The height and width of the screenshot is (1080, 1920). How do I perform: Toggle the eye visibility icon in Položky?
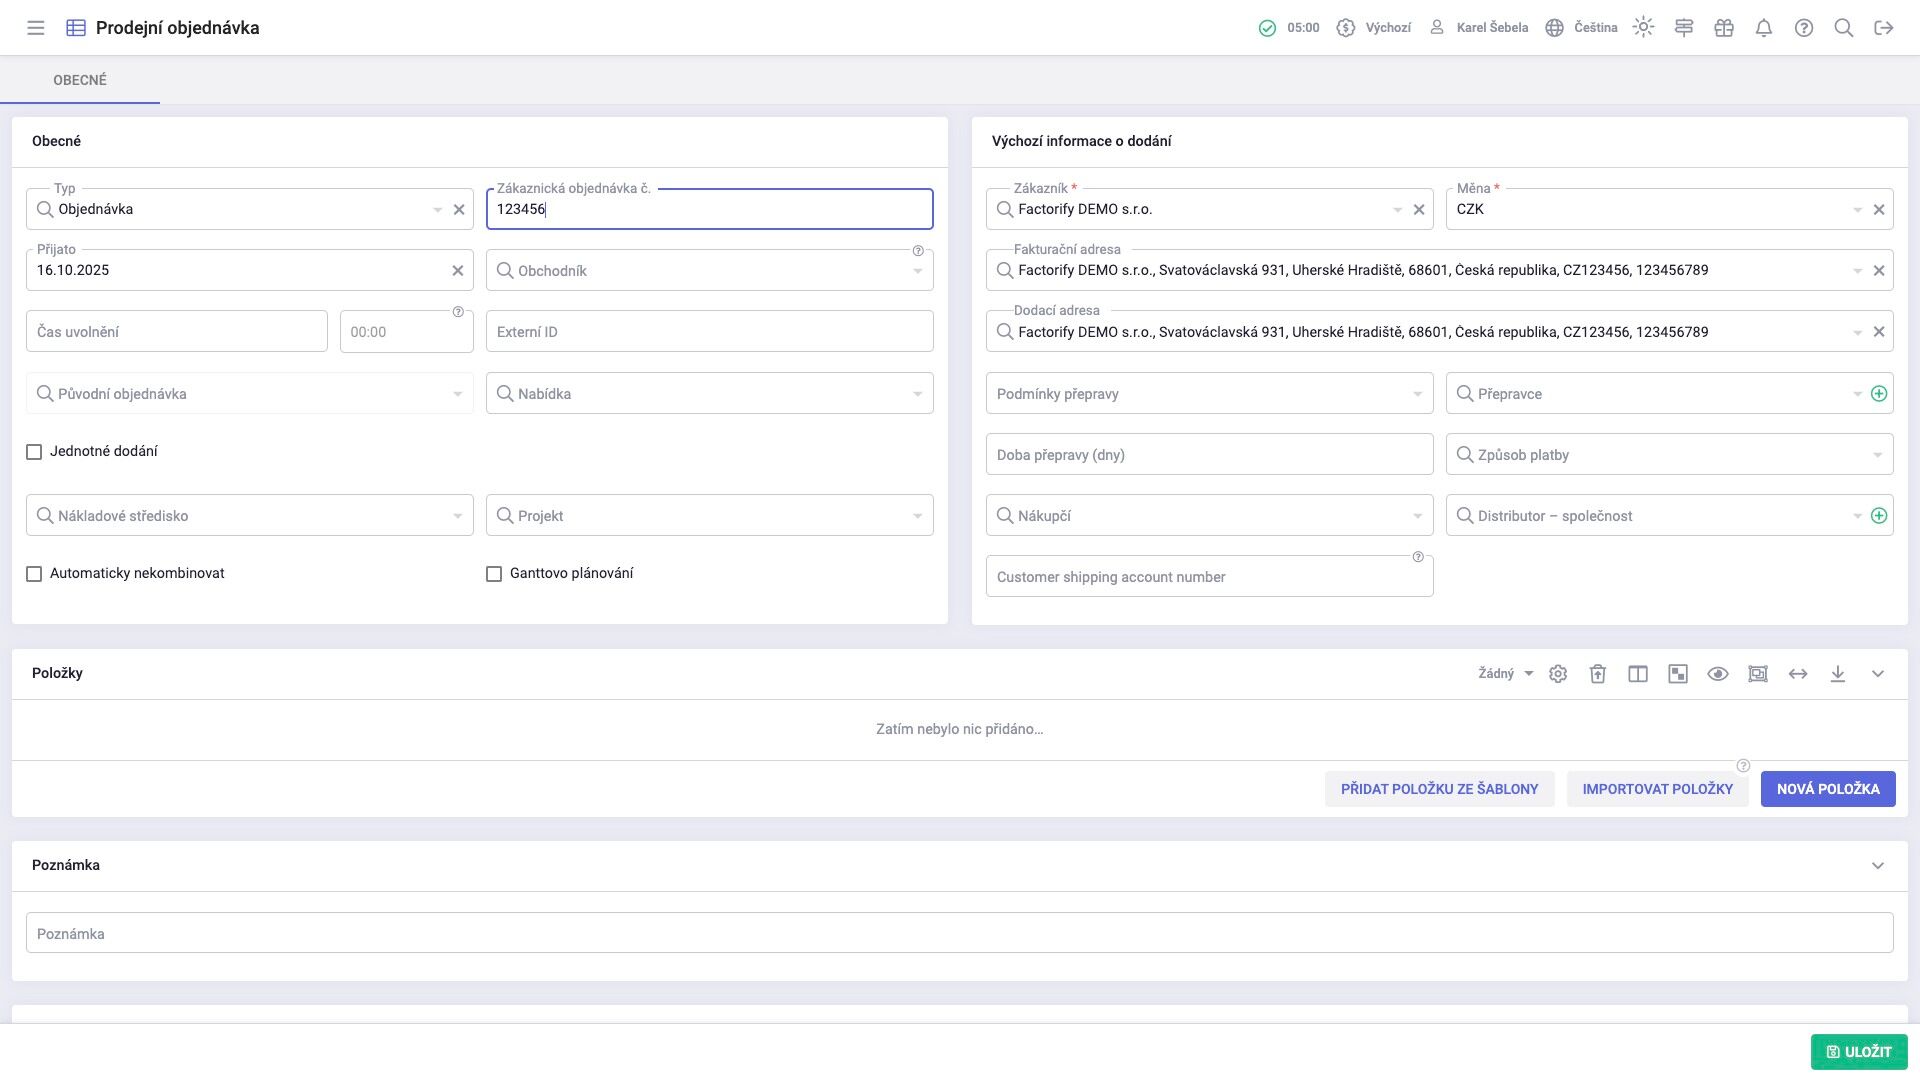[1717, 674]
